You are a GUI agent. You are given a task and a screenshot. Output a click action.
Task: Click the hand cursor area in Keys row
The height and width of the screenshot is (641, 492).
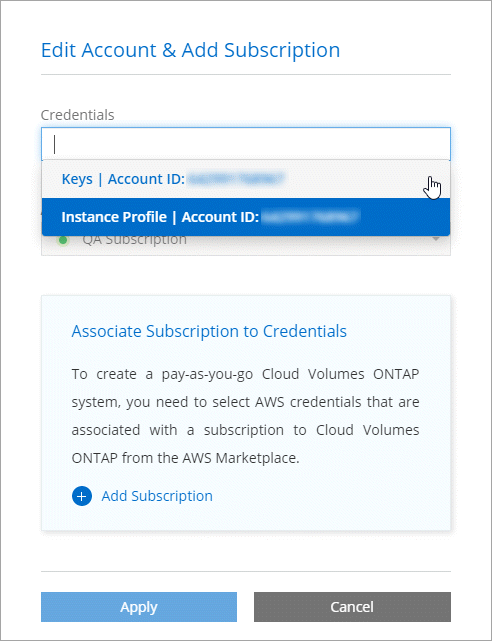click(432, 188)
